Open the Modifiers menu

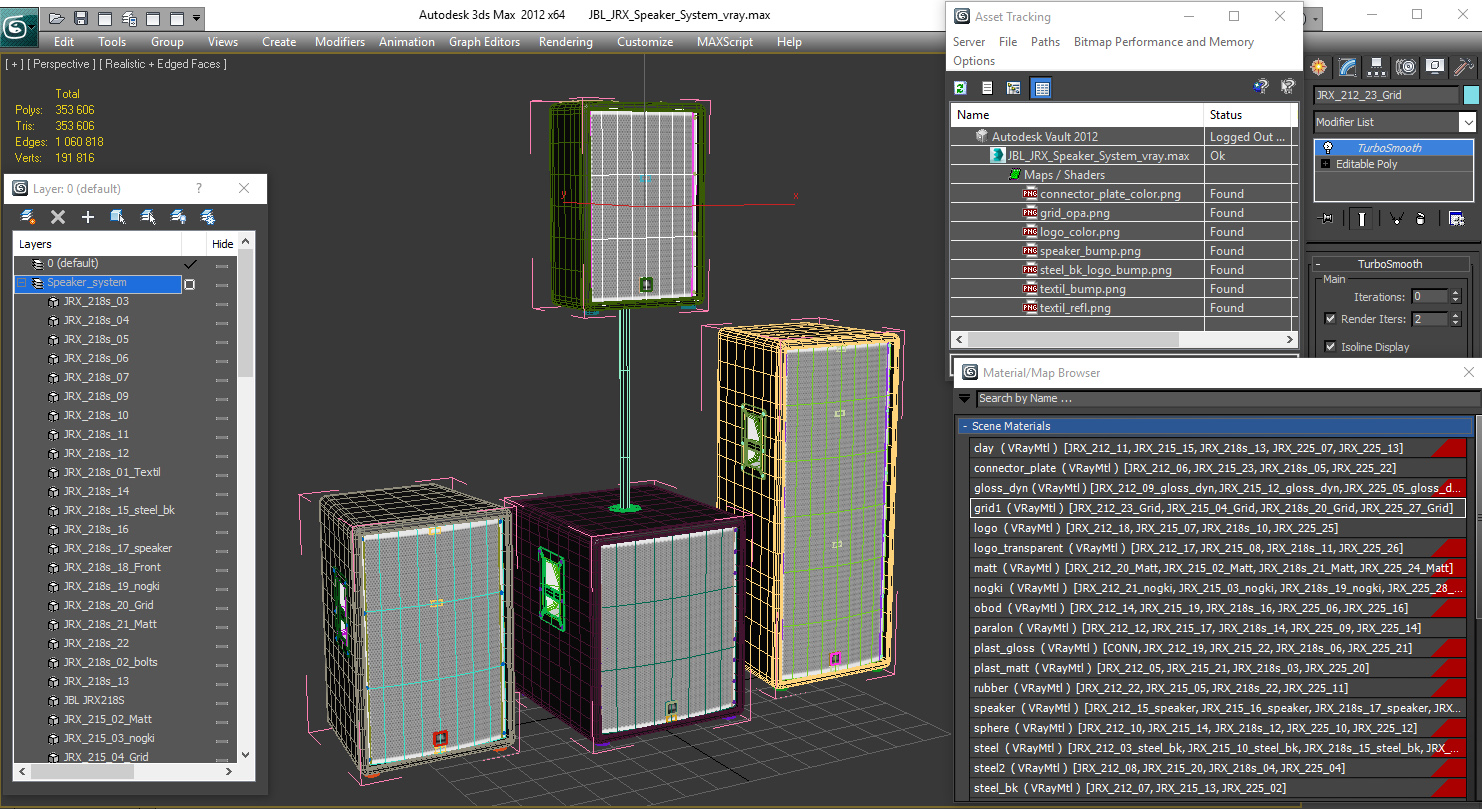click(340, 42)
